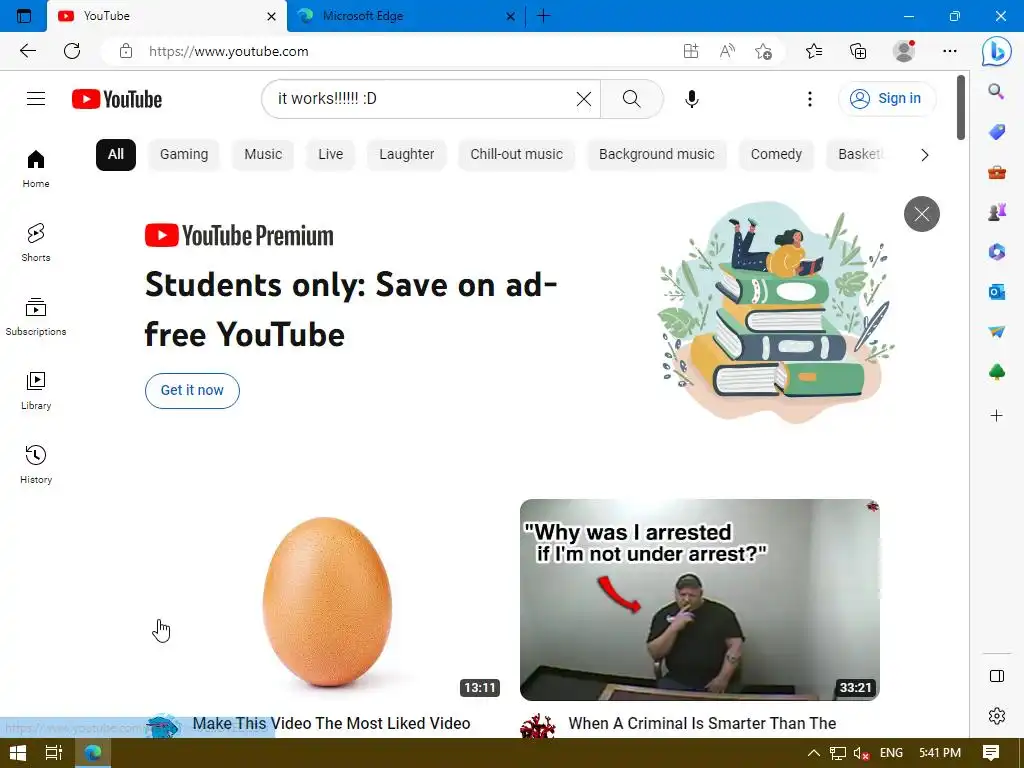Select the Live filter chip

[x=330, y=155]
